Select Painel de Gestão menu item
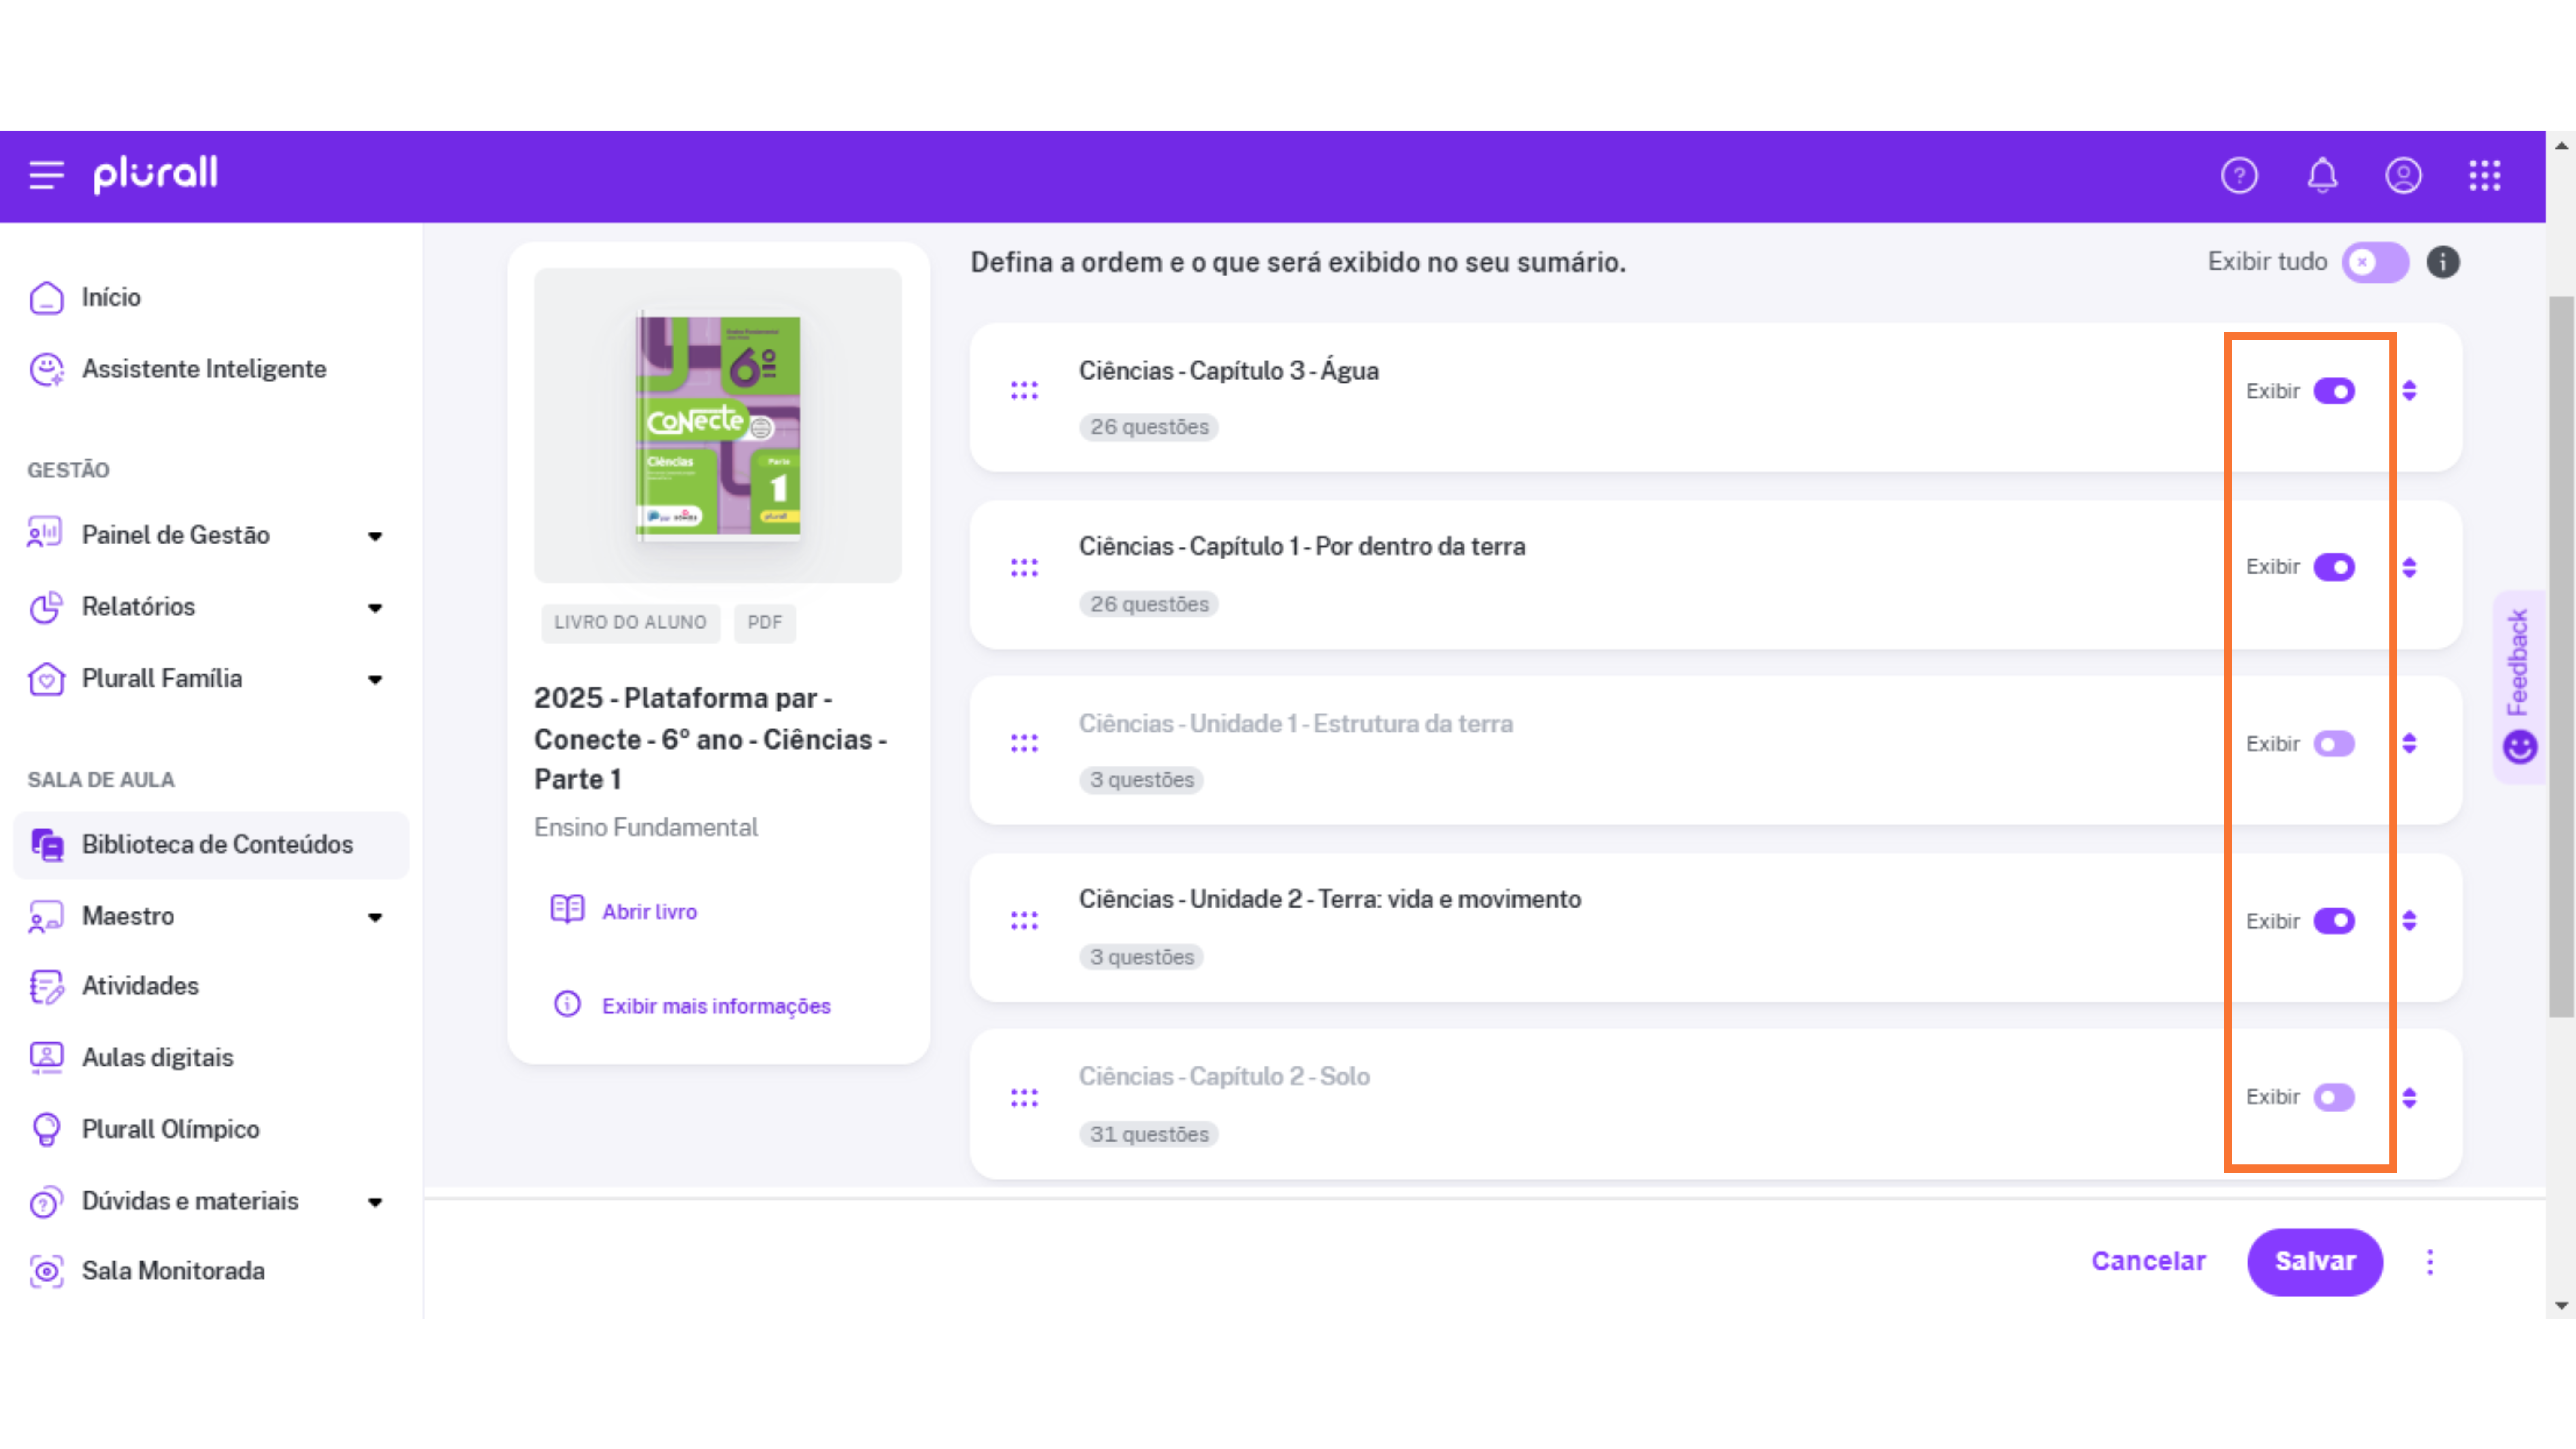2576x1449 pixels. (x=176, y=535)
